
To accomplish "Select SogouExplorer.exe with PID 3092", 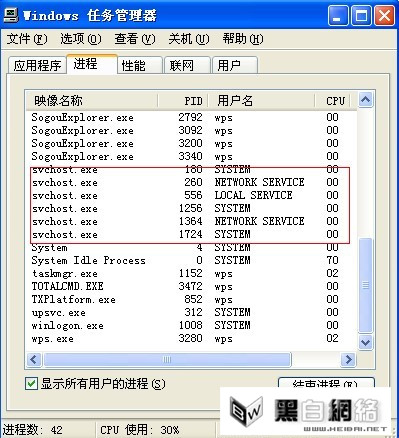I will pos(192,130).
